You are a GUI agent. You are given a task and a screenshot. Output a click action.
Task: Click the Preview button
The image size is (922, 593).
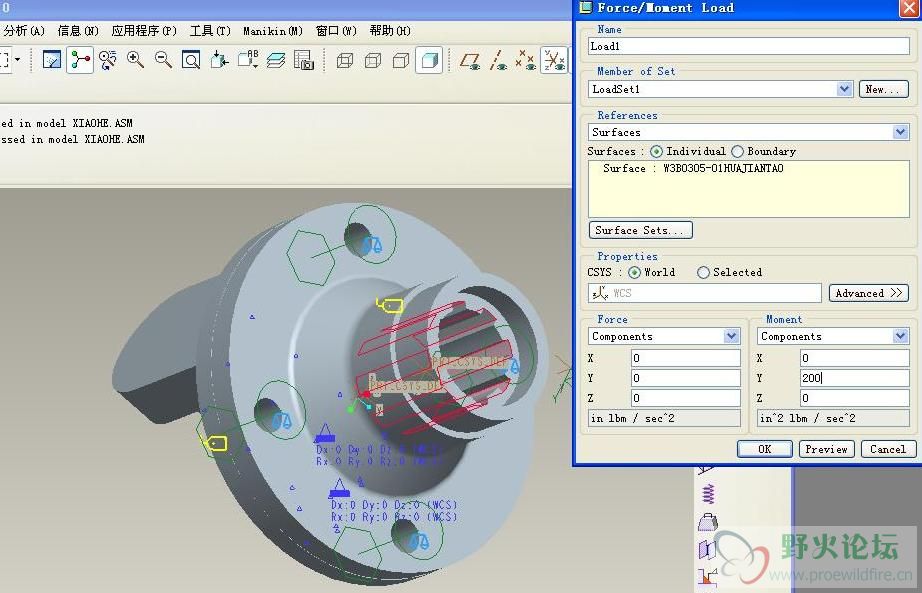[x=826, y=449]
